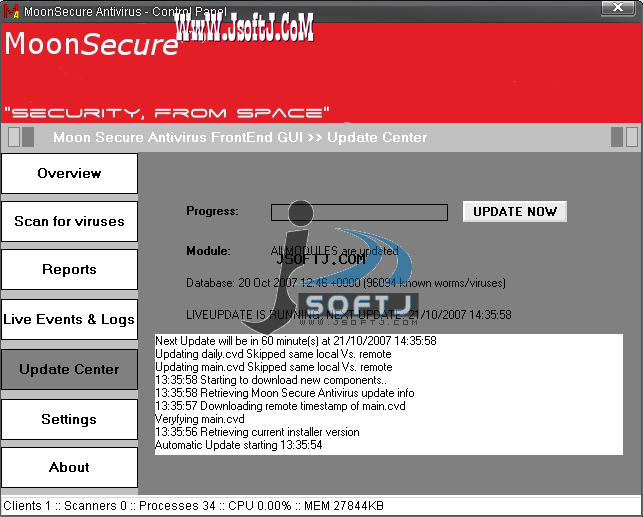Click the status bar 'Processes 34' entry
This screenshot has height=517, width=643.
pos(177,506)
